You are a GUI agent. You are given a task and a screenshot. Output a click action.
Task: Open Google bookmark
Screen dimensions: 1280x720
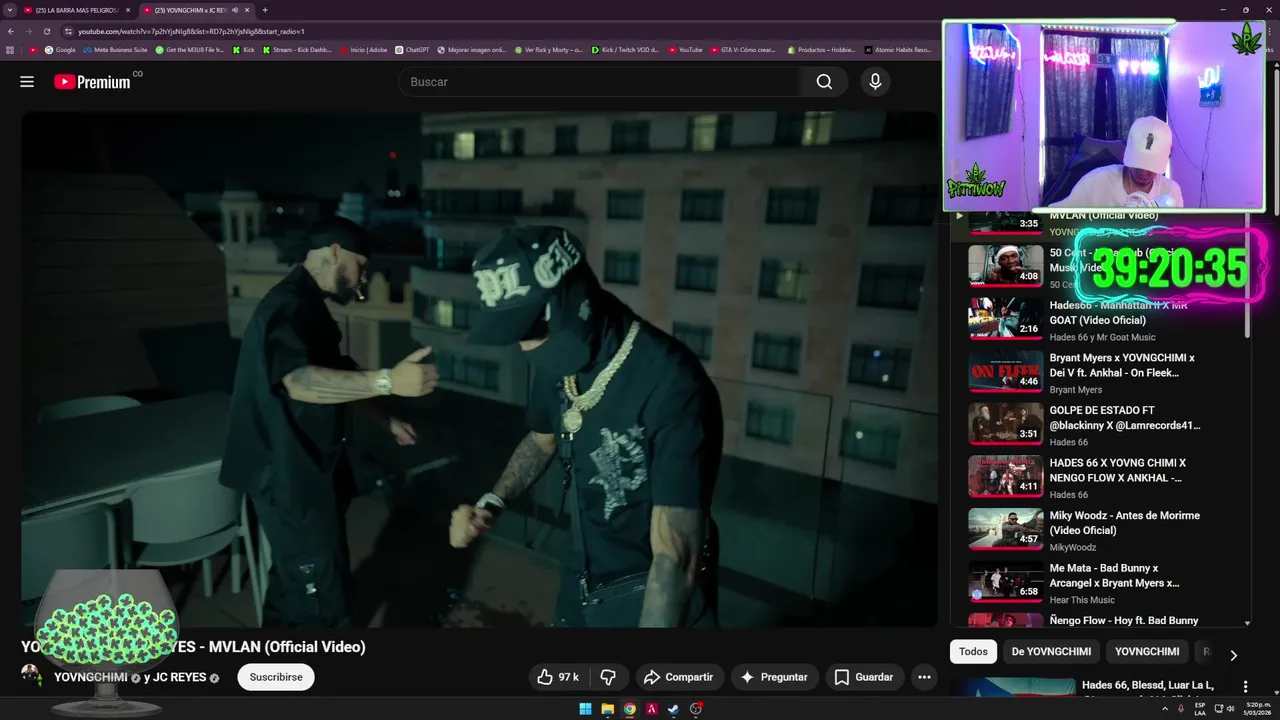(60, 49)
